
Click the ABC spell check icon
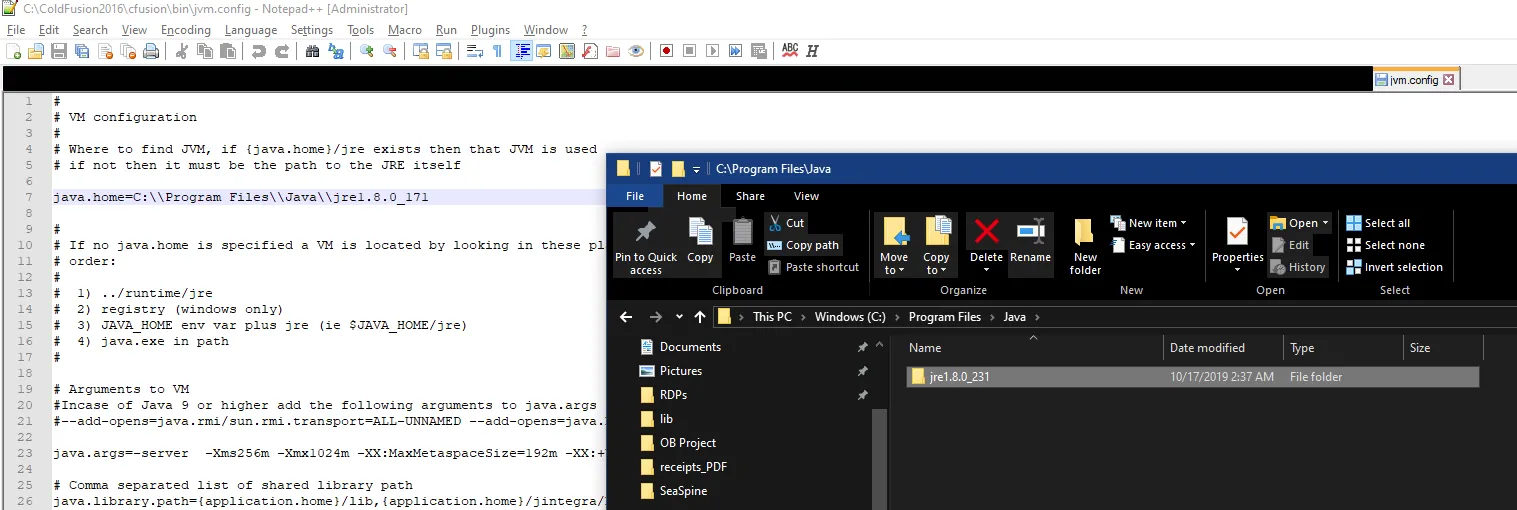pyautogui.click(x=789, y=51)
